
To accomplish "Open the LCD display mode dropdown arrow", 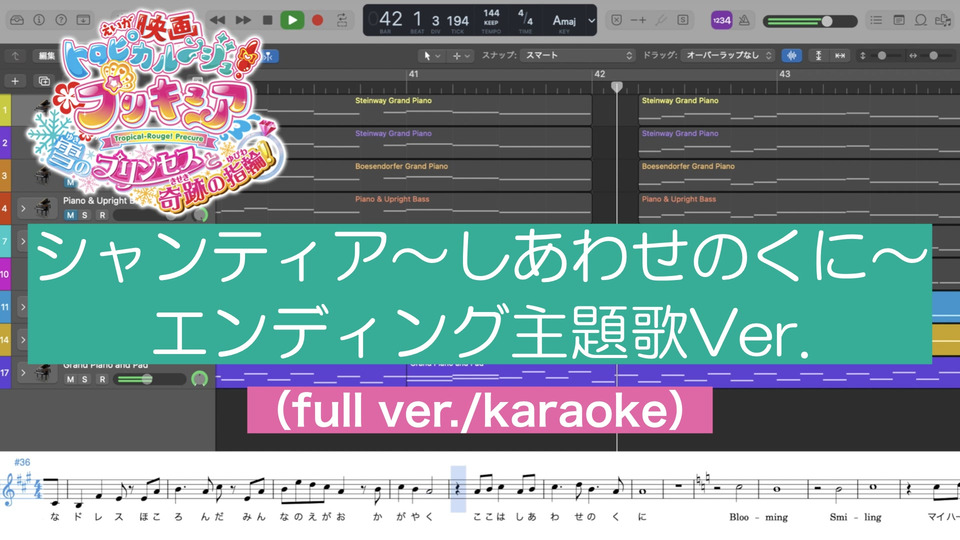I will pyautogui.click(x=591, y=20).
